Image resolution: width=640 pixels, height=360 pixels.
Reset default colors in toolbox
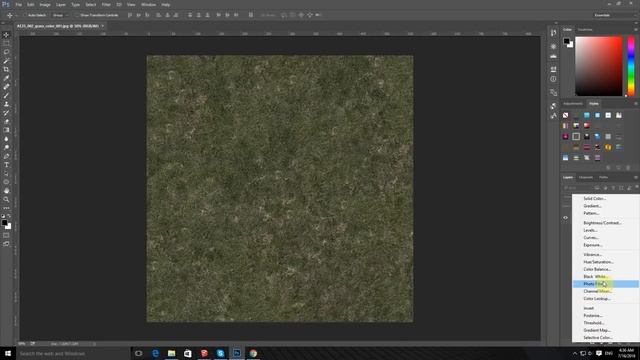click(x=3, y=216)
